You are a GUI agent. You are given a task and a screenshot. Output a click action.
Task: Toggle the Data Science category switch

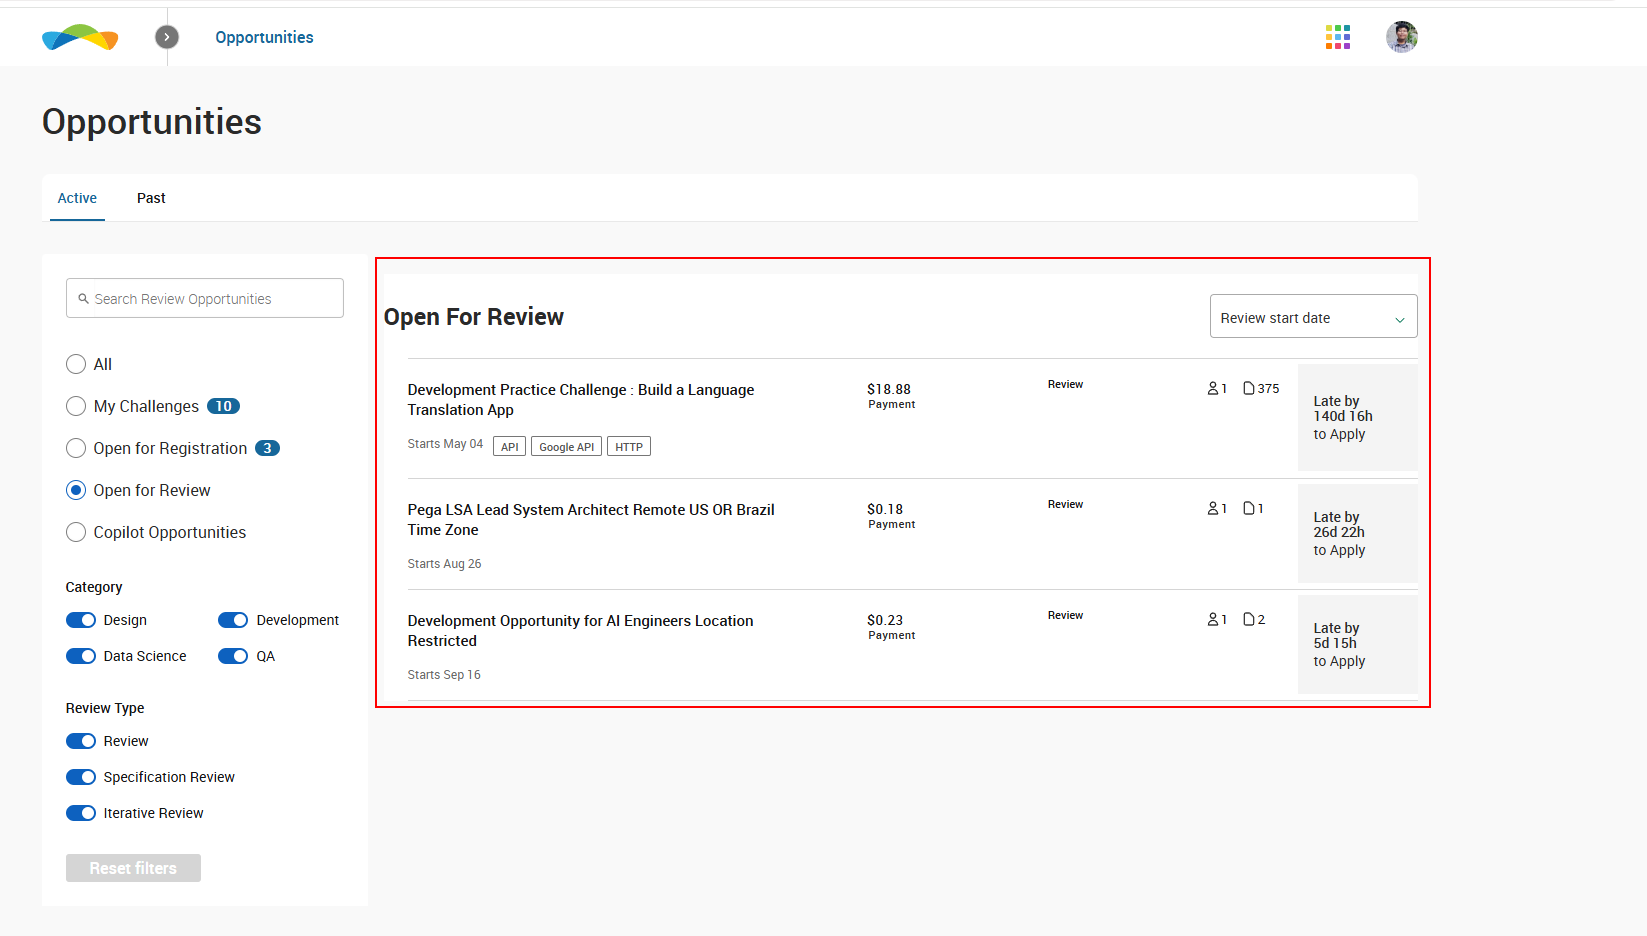[81, 656]
